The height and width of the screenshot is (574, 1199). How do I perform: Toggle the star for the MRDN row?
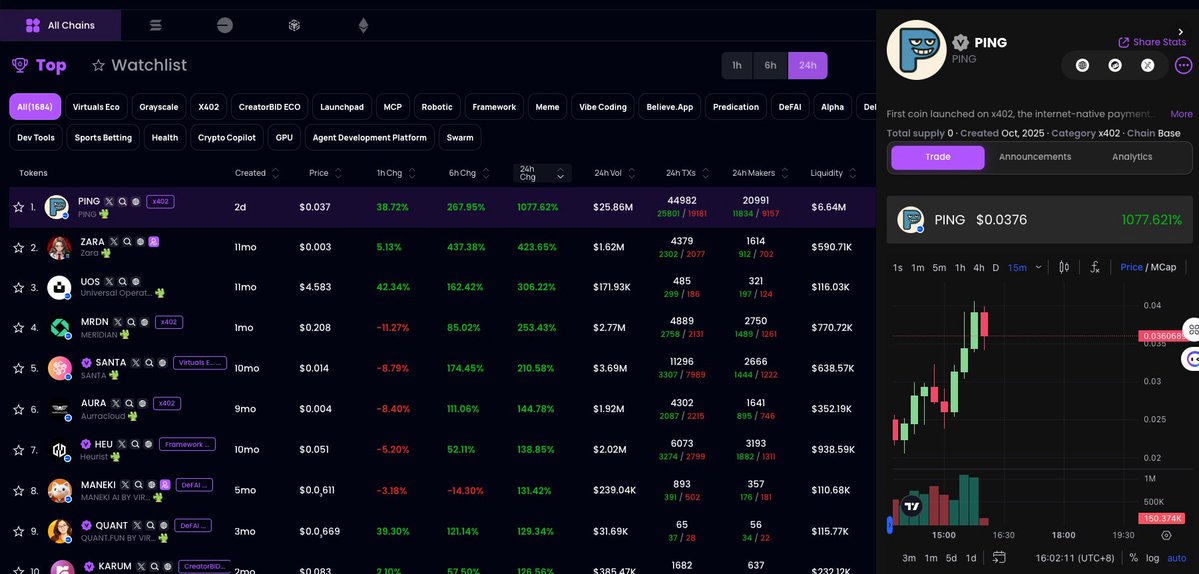click(18, 327)
